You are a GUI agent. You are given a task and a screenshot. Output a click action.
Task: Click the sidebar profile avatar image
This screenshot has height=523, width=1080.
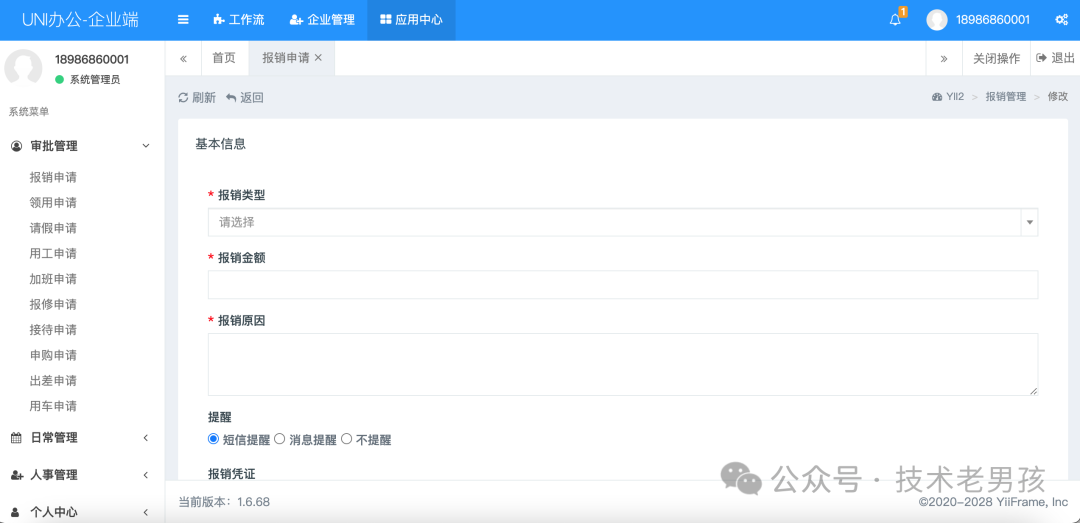click(23, 68)
